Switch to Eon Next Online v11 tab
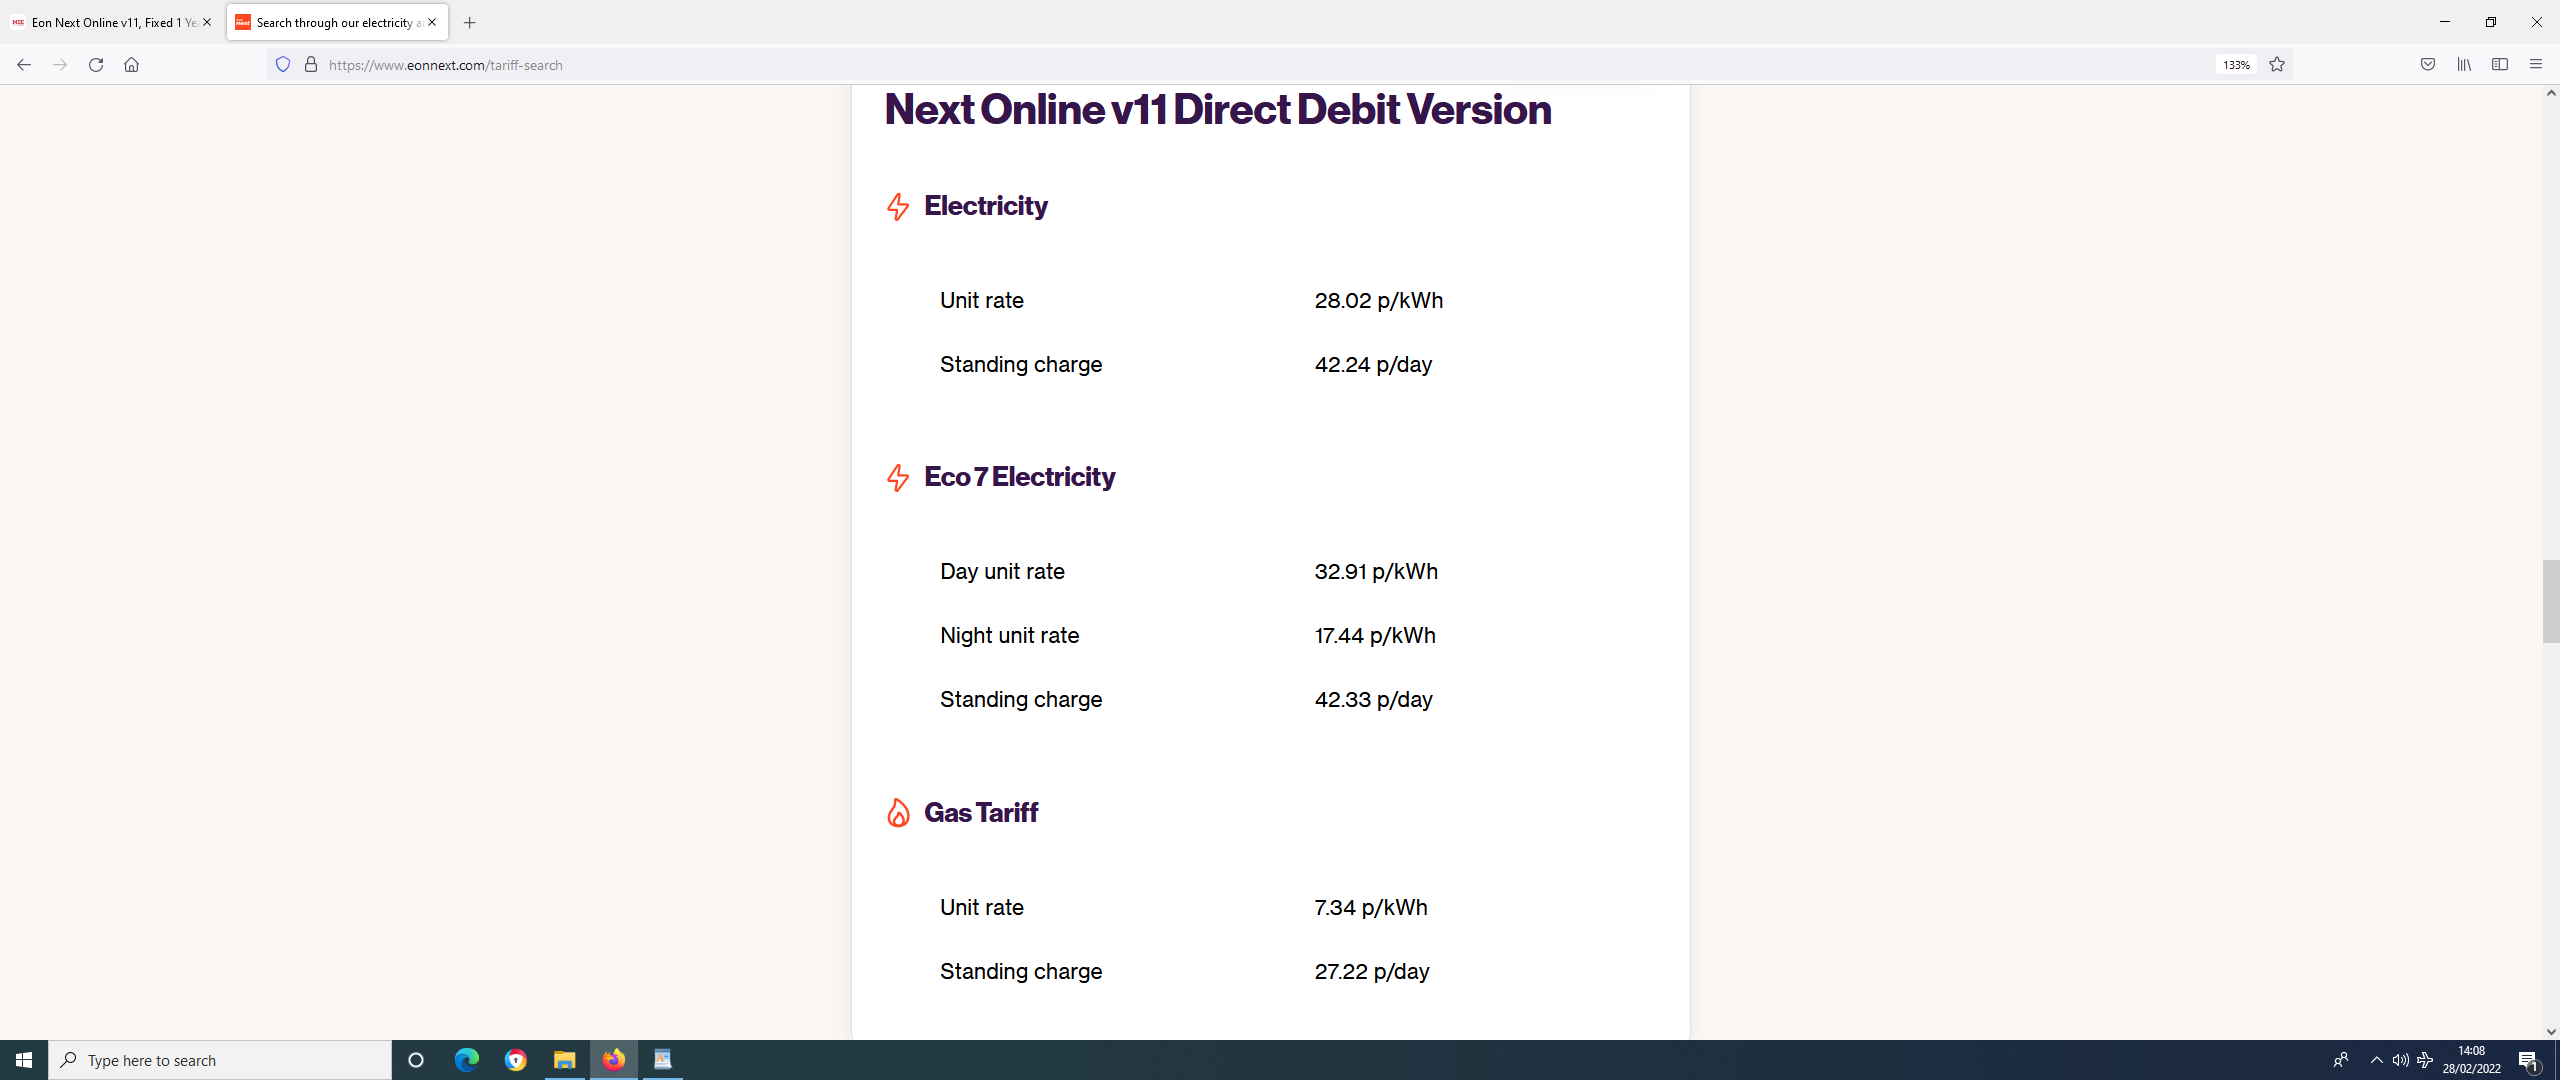The height and width of the screenshot is (1080, 2560). pyautogui.click(x=112, y=22)
